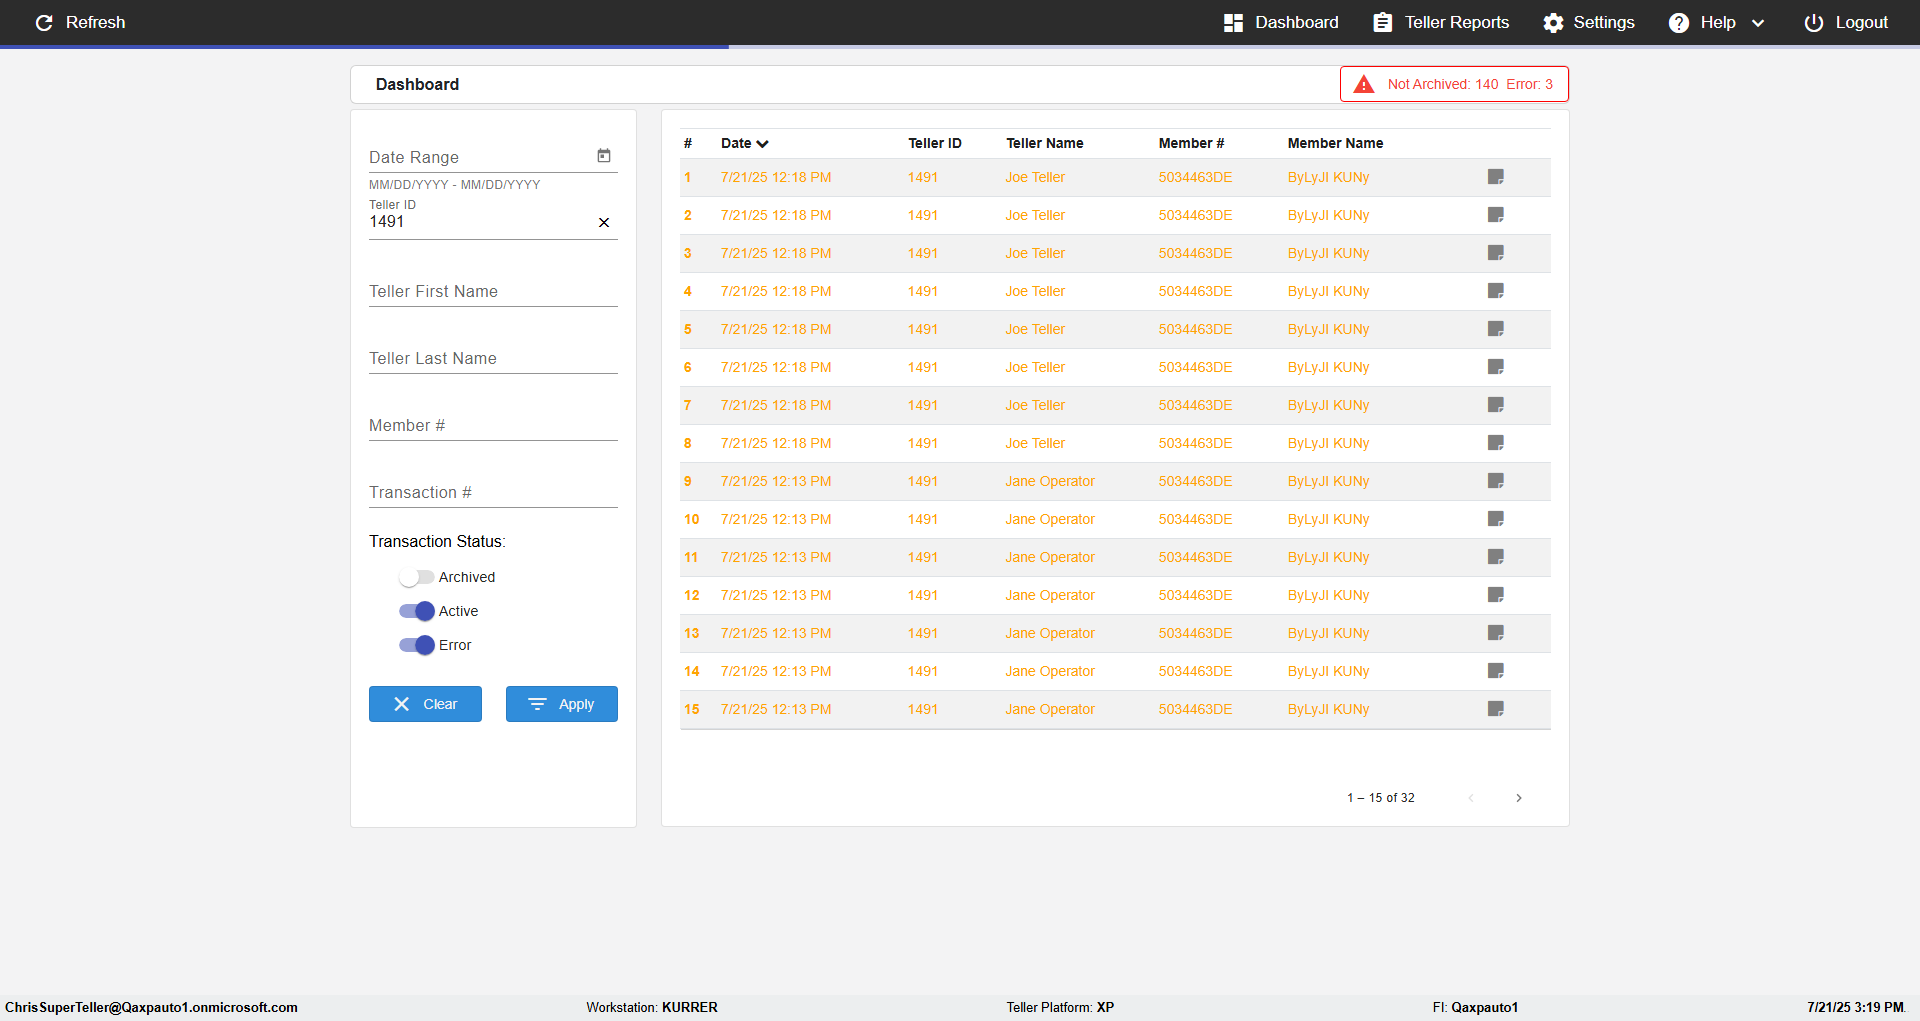Click teller ID 1491 in row 7
This screenshot has height=1021, width=1920.
click(923, 405)
